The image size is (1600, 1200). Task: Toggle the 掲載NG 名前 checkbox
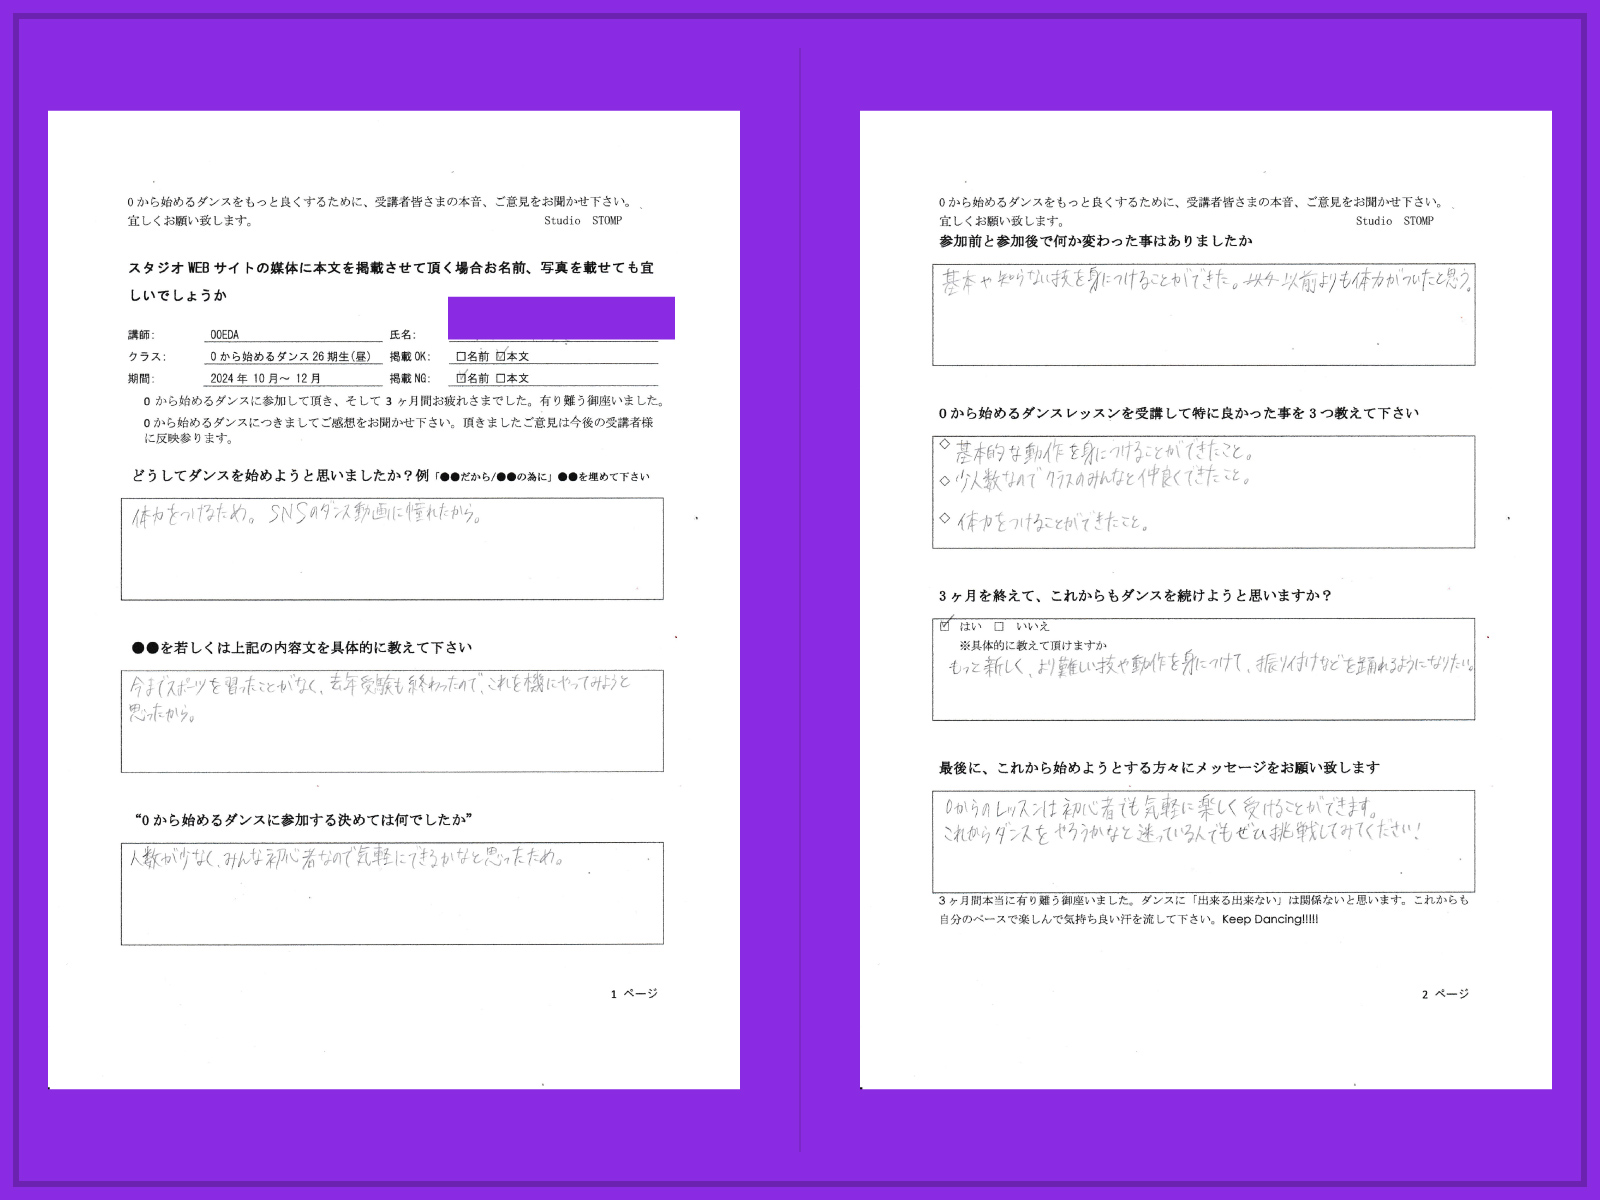(x=461, y=378)
